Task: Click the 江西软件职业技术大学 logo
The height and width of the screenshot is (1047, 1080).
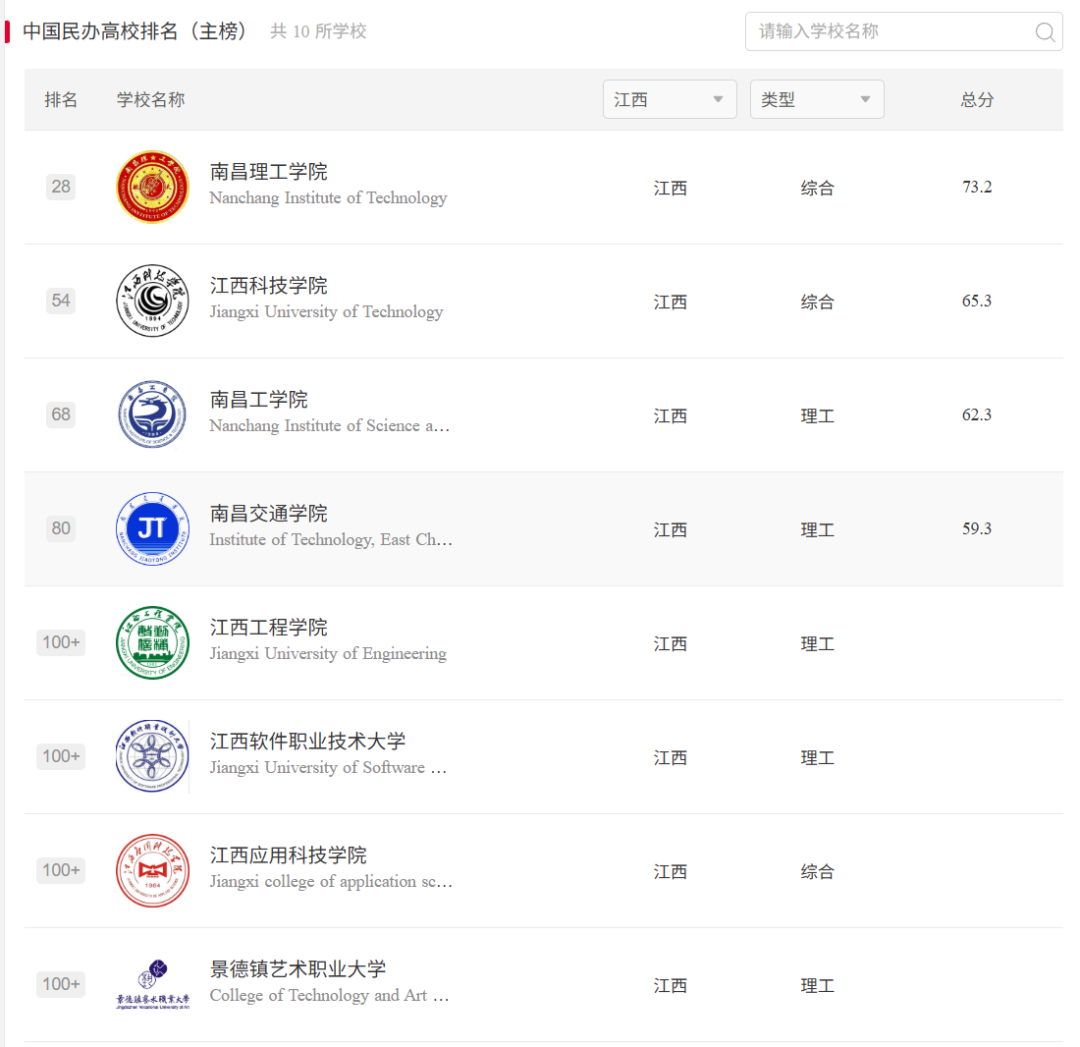Action: [x=152, y=756]
